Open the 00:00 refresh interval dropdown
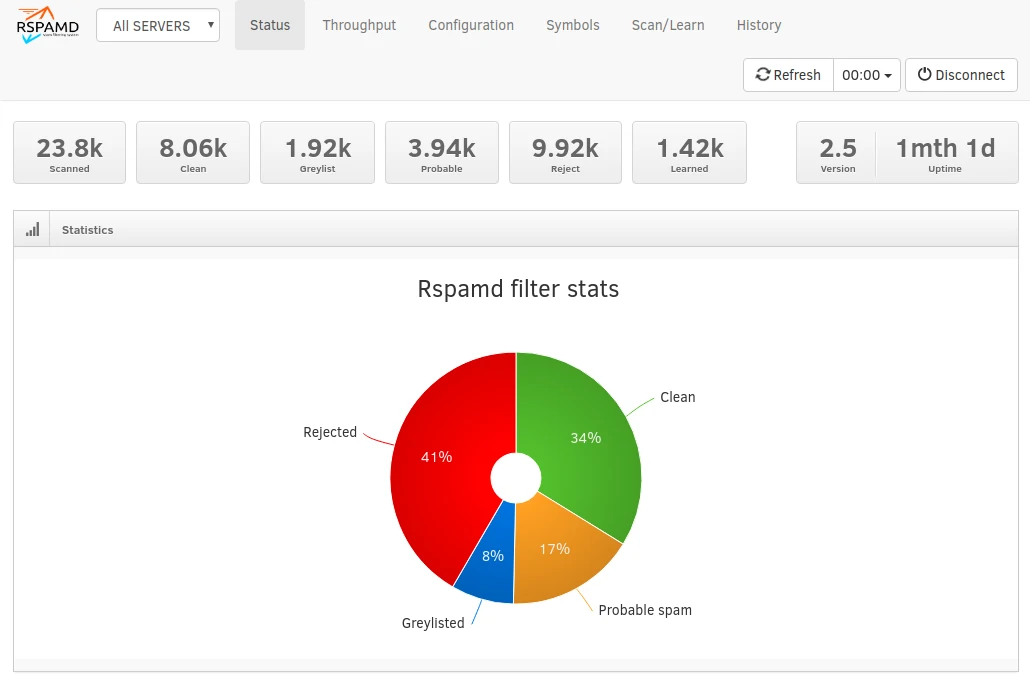Screen dimensions: 1030x679 866,74
